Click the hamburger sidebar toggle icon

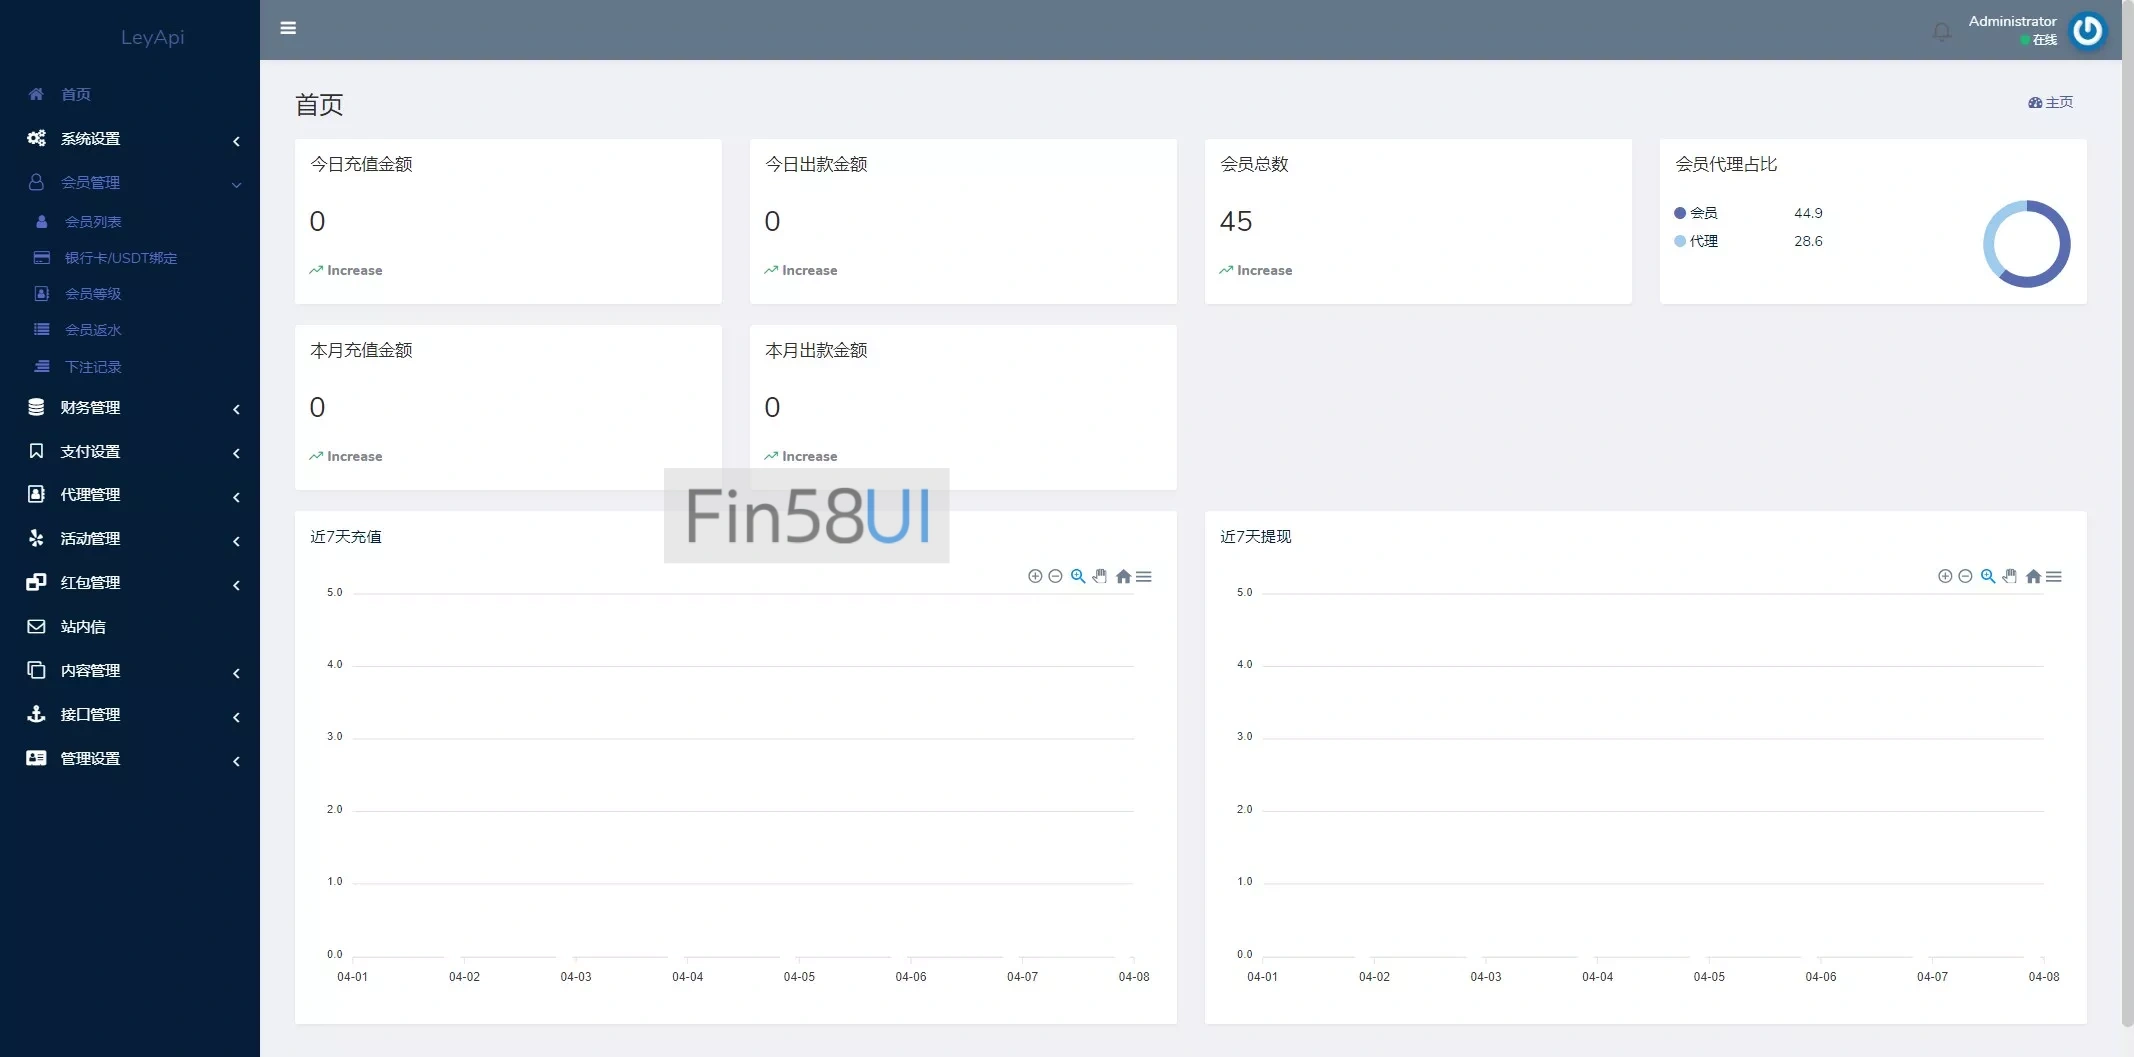tap(288, 28)
